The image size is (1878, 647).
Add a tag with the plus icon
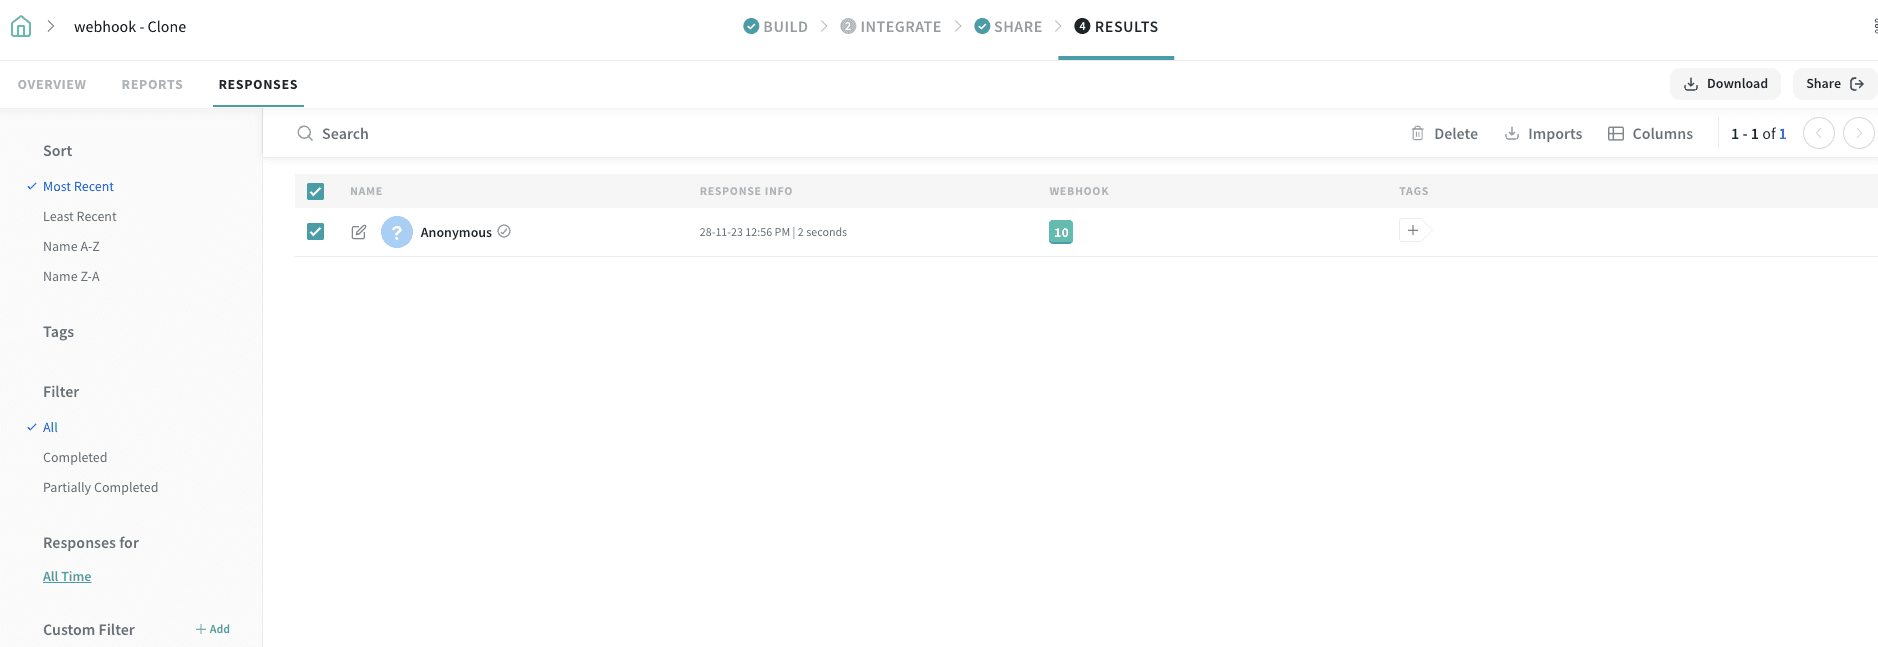point(1413,231)
